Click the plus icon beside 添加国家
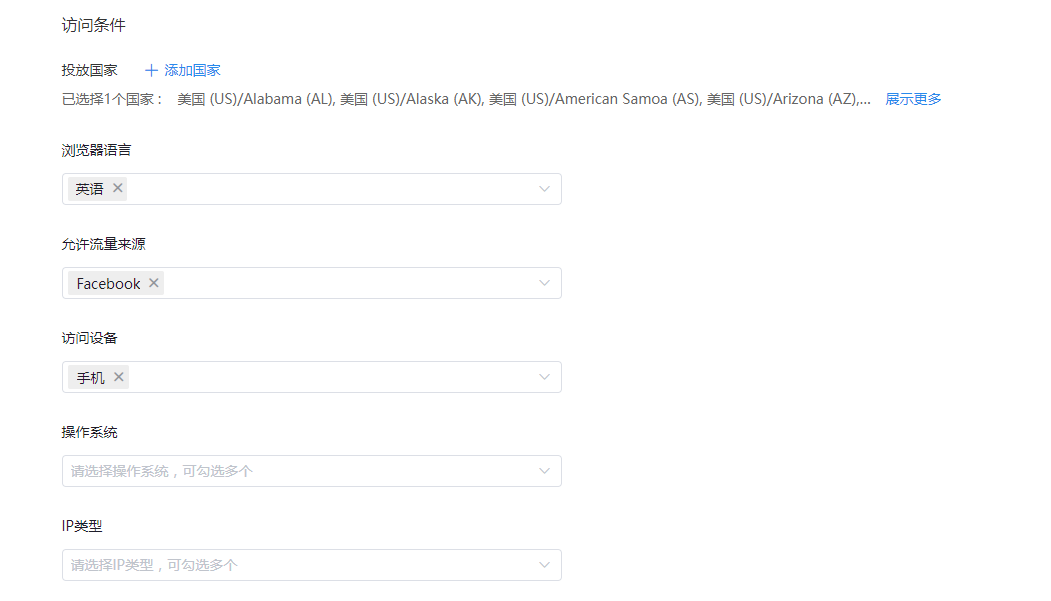 pos(151,70)
